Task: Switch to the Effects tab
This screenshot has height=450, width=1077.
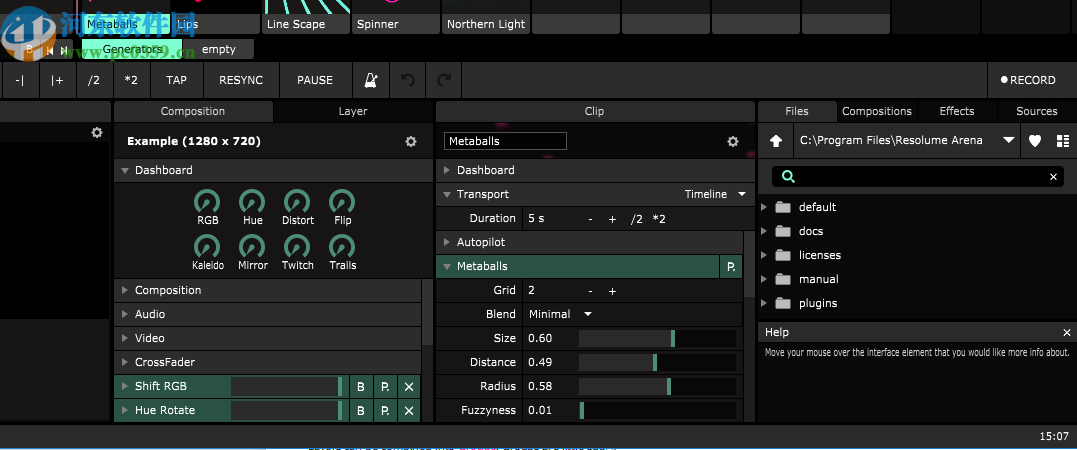Action: point(956,111)
